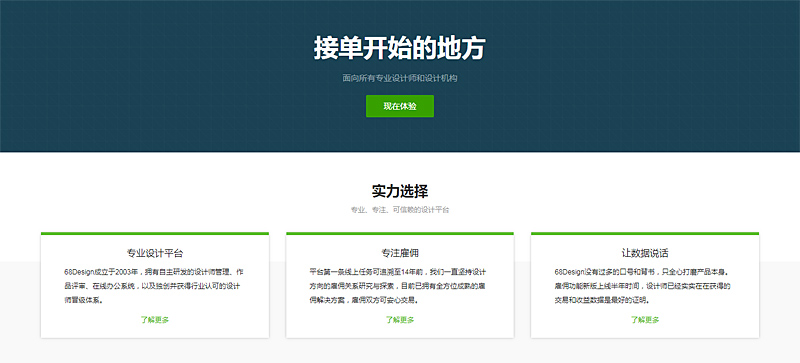
Task: Click the subtitle 面向所有专业设计师和设计机构
Action: 399,79
